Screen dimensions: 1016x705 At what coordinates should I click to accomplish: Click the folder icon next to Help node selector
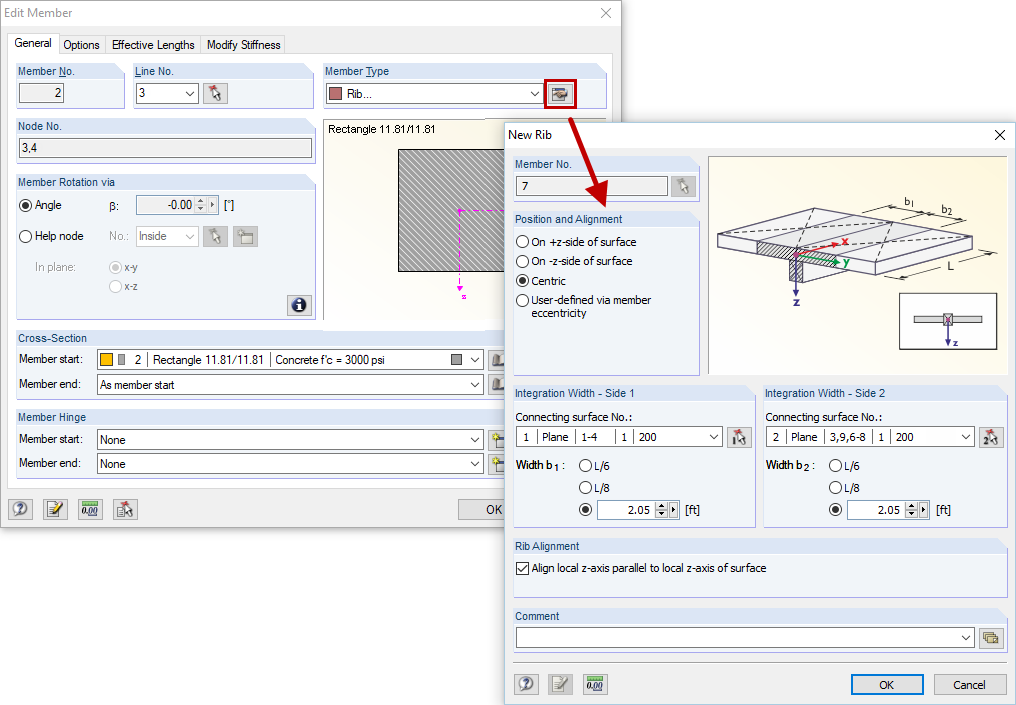[x=245, y=236]
